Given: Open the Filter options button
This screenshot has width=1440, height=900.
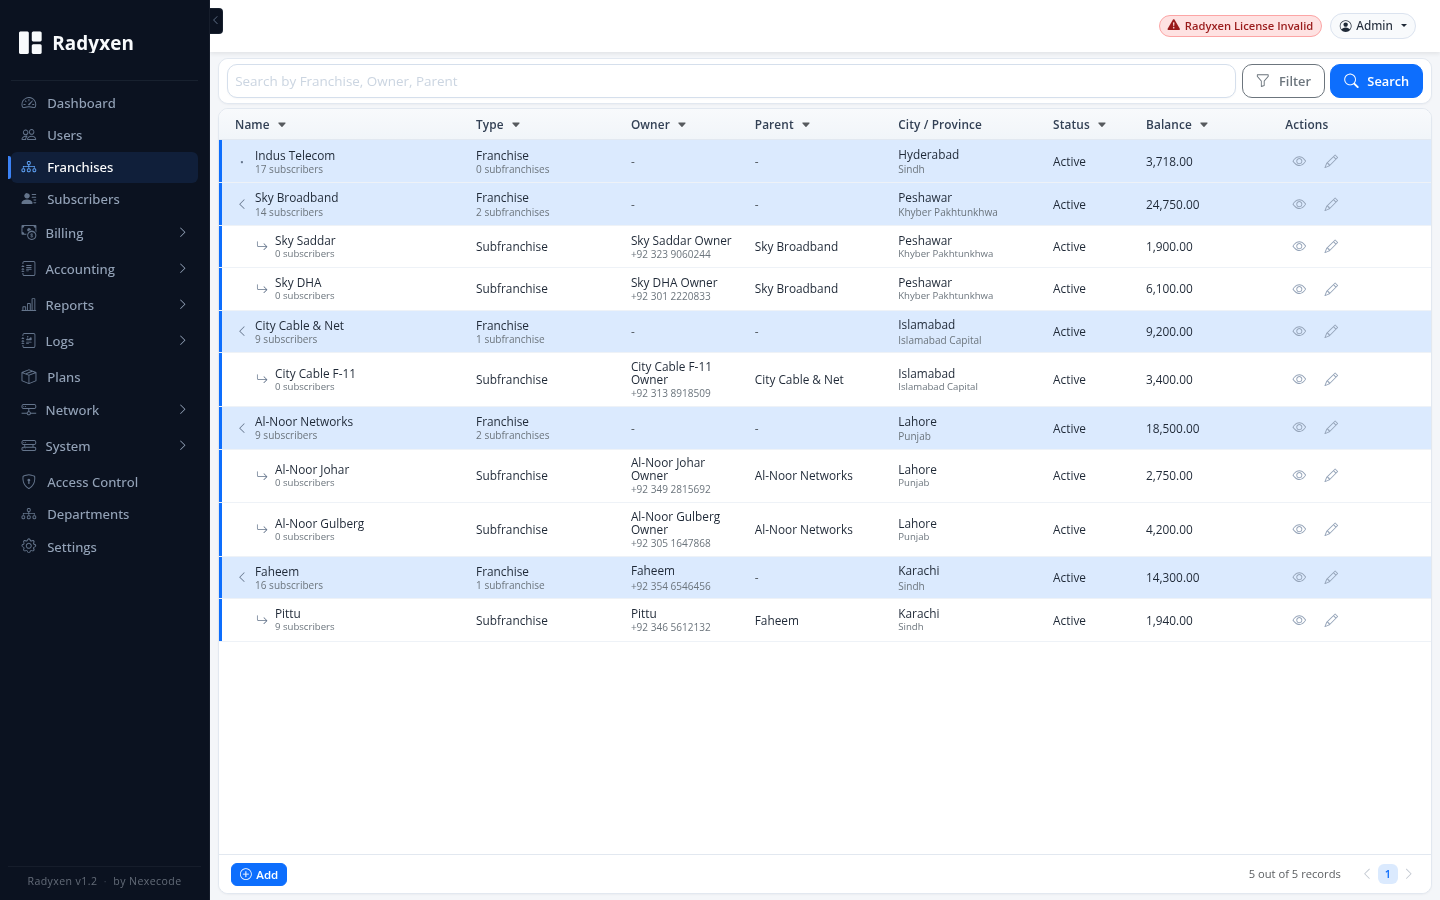Looking at the screenshot, I should (1283, 81).
